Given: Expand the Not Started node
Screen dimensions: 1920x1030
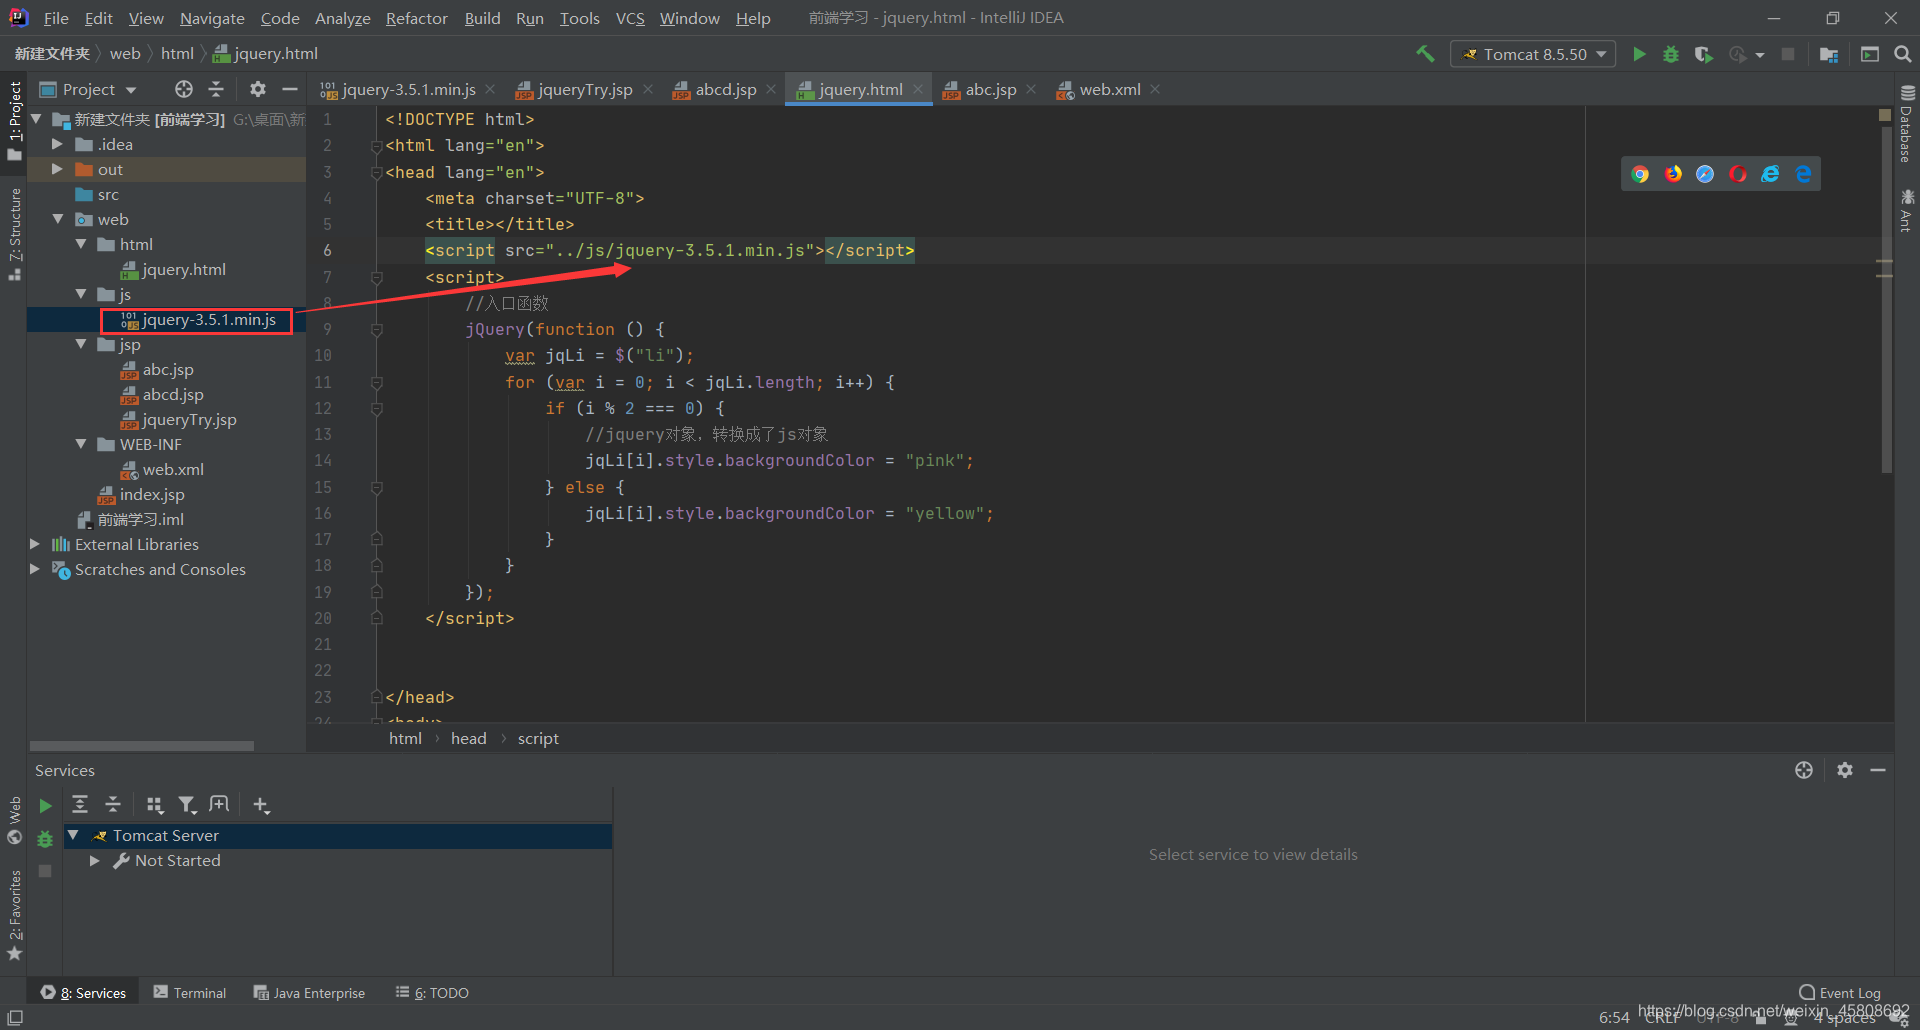Looking at the screenshot, I should [x=94, y=860].
